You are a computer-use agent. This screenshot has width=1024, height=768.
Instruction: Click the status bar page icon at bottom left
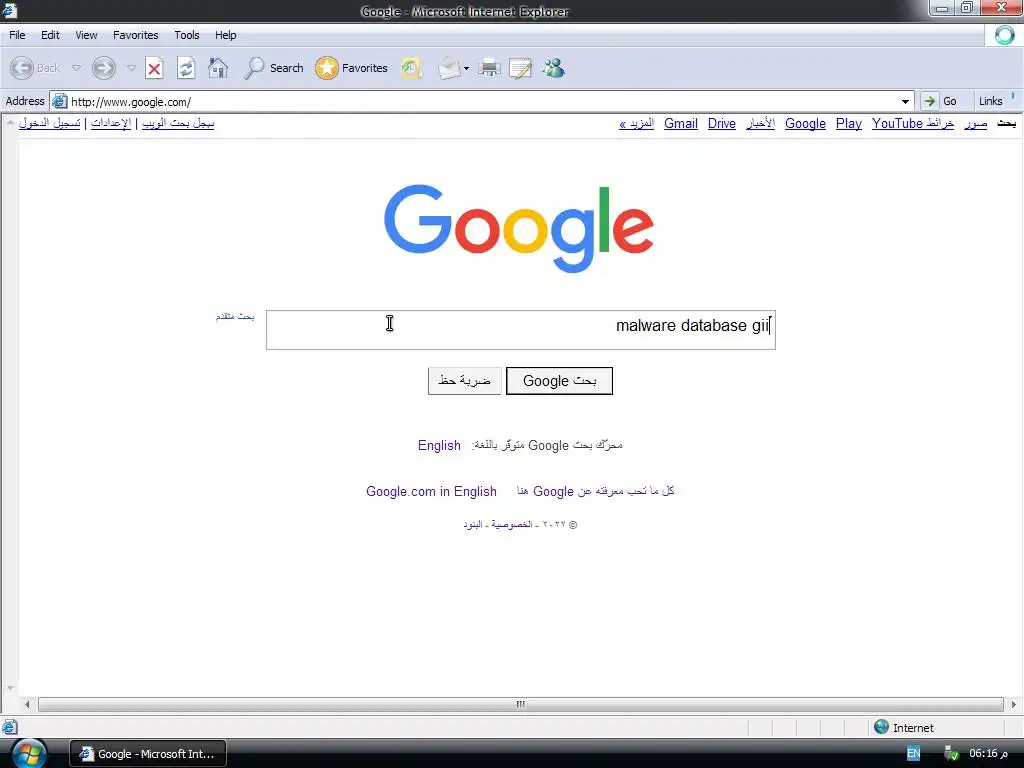click(9, 727)
